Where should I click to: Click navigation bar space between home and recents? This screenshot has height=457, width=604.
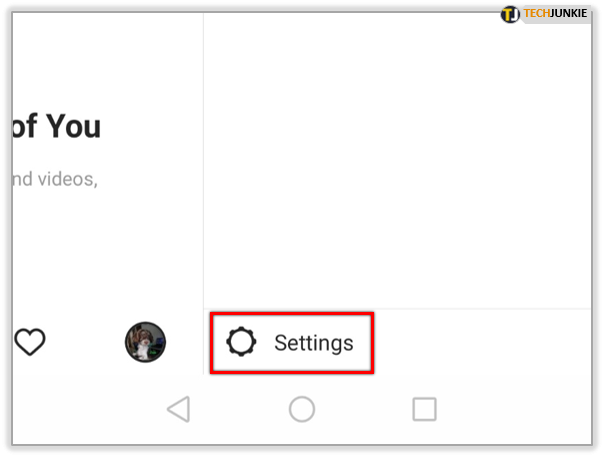(x=364, y=409)
